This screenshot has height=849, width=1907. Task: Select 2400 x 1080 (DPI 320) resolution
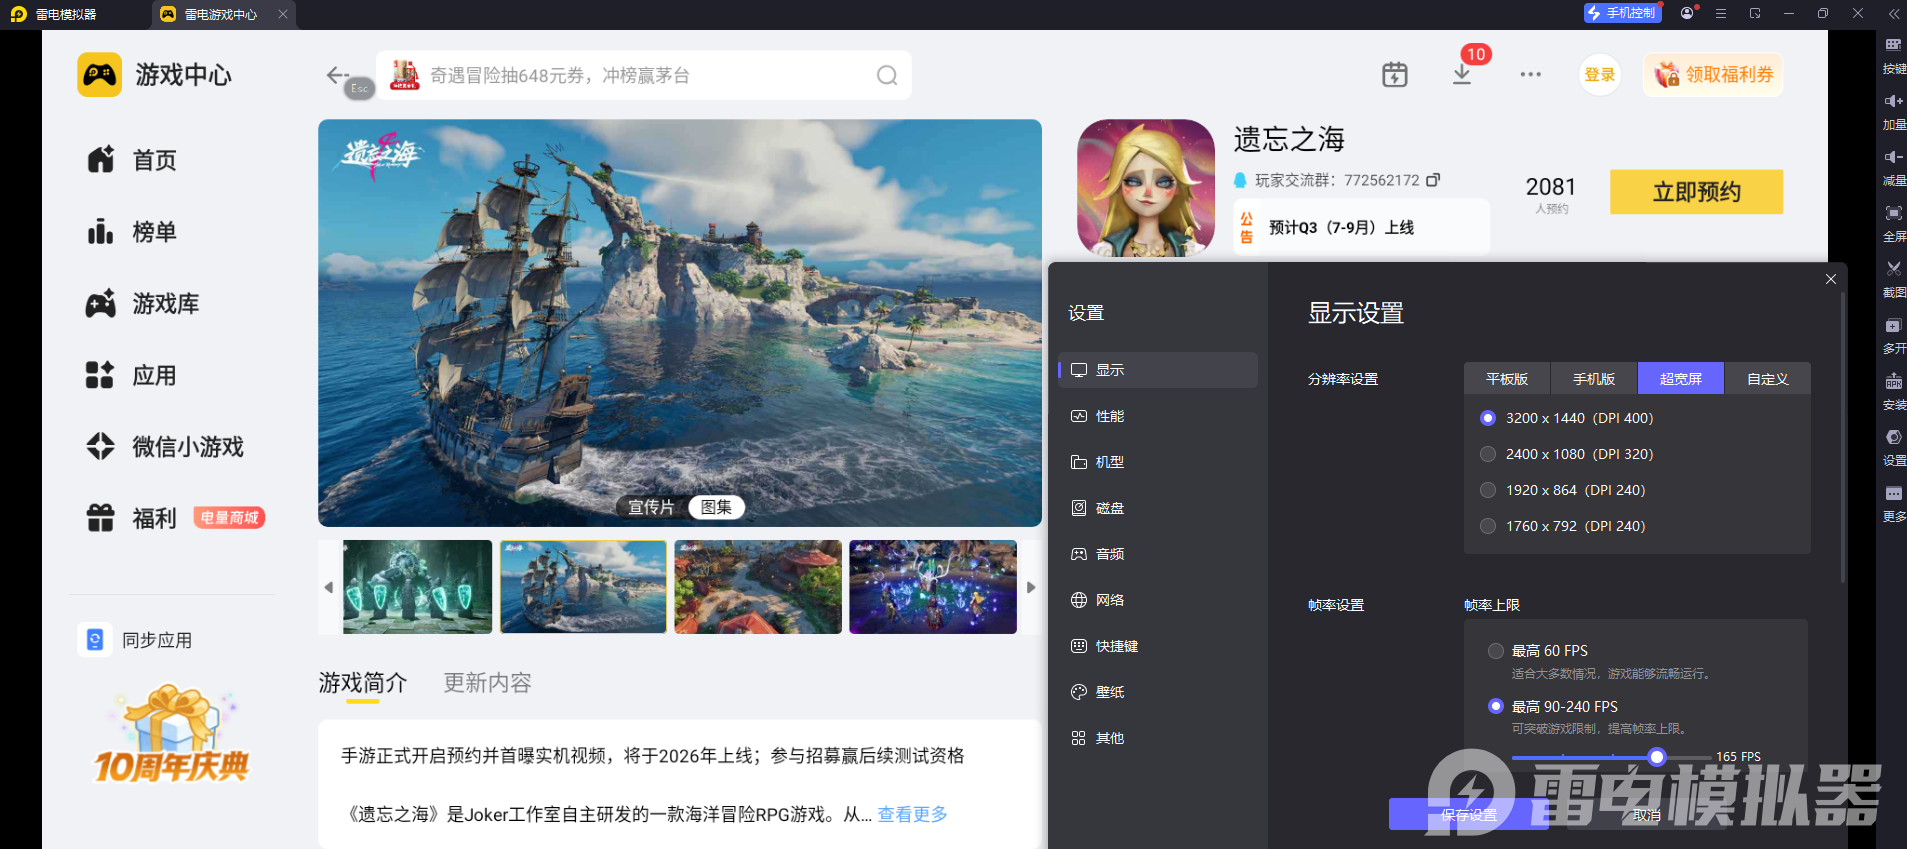pyautogui.click(x=1488, y=454)
